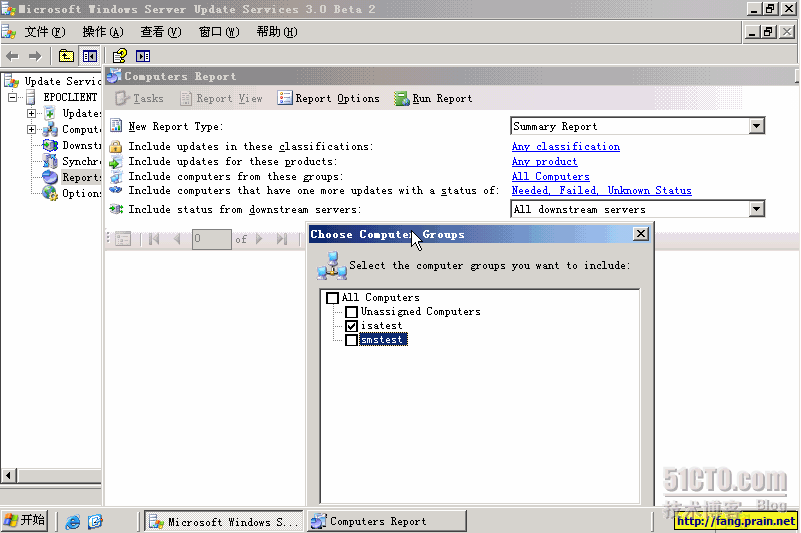Click the next page navigation arrow

coord(259,239)
